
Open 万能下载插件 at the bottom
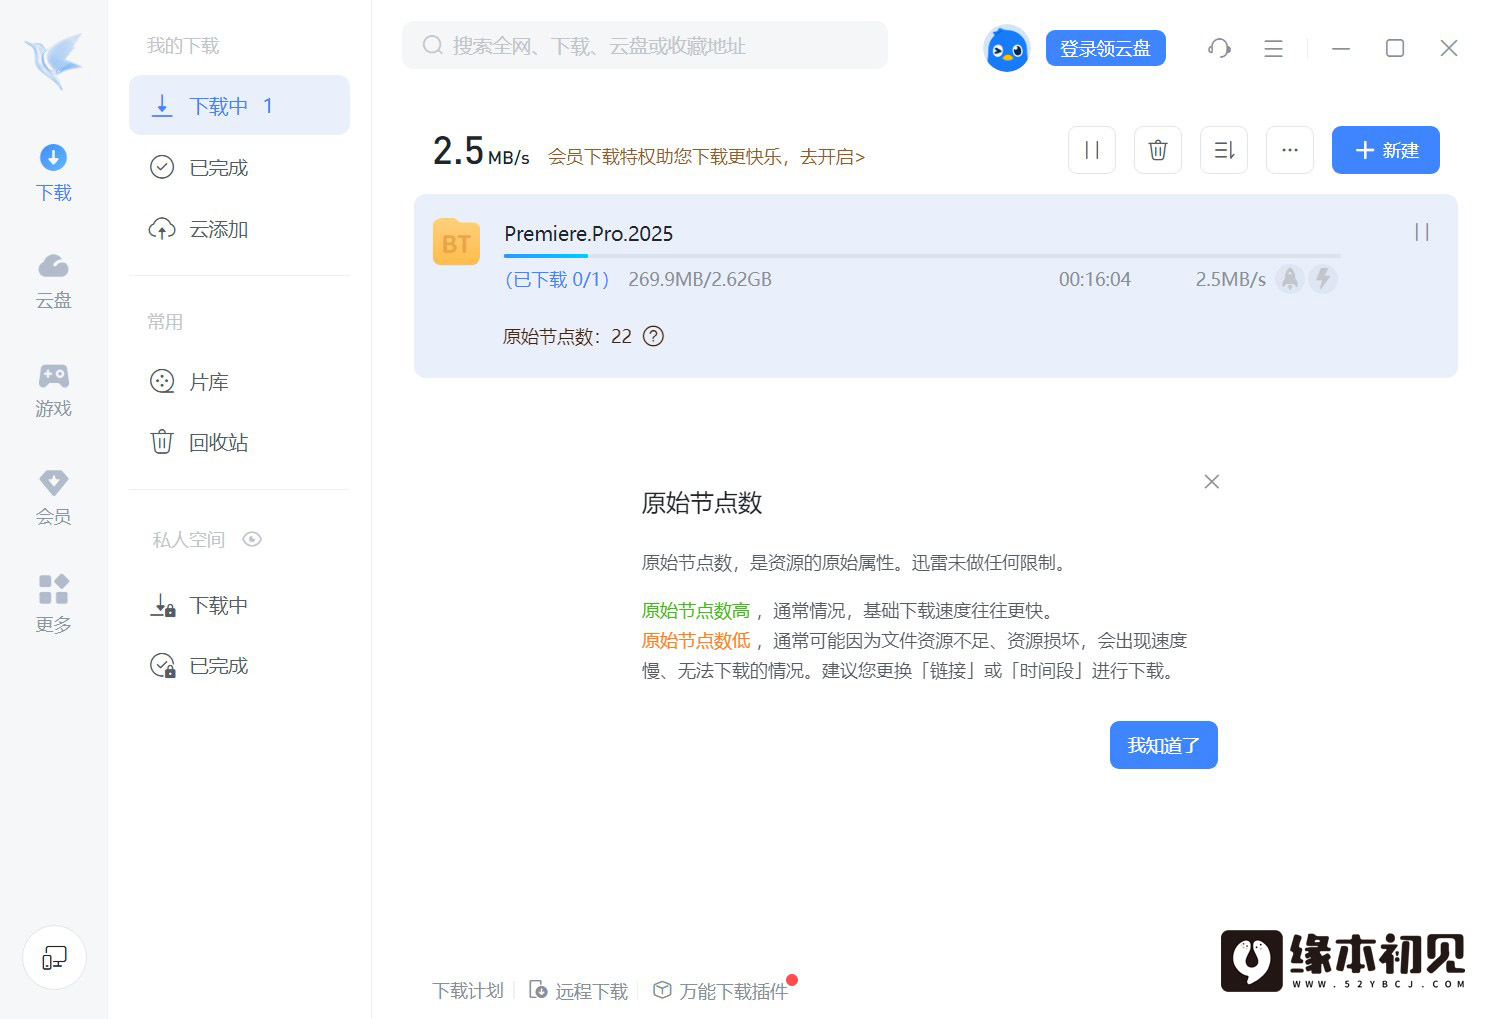(721, 991)
